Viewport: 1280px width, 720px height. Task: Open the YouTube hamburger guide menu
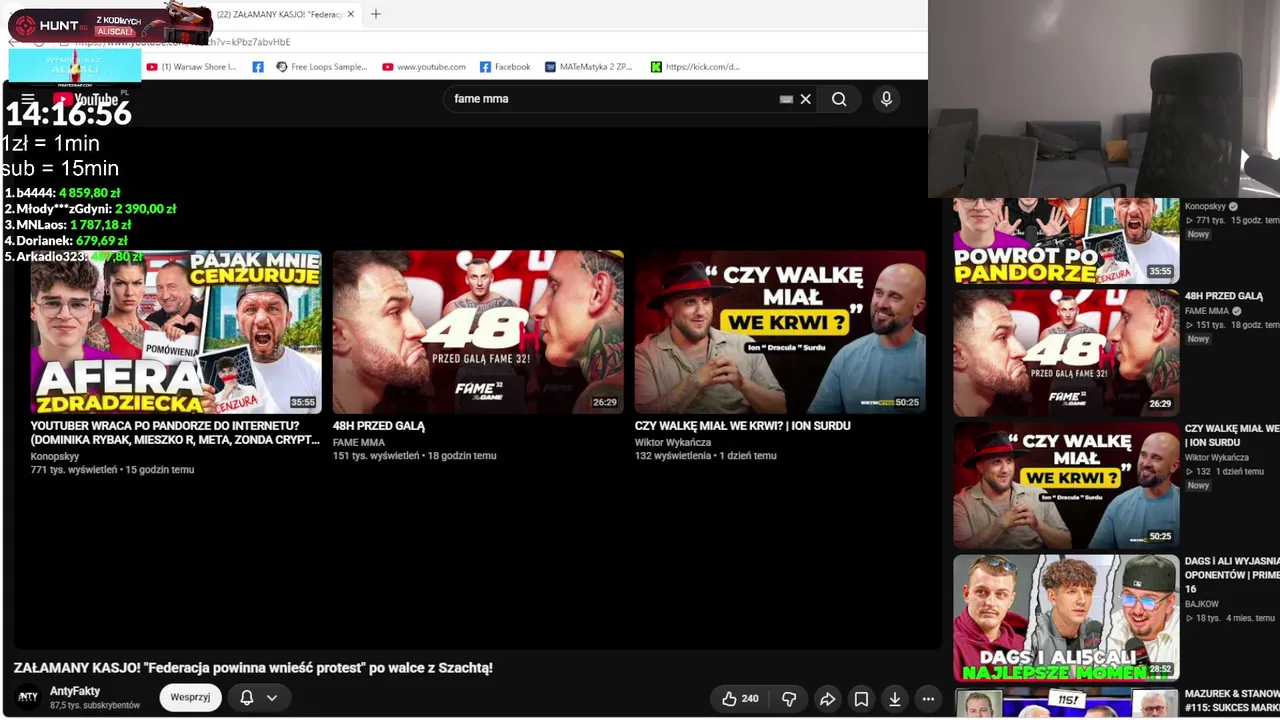click(x=28, y=99)
